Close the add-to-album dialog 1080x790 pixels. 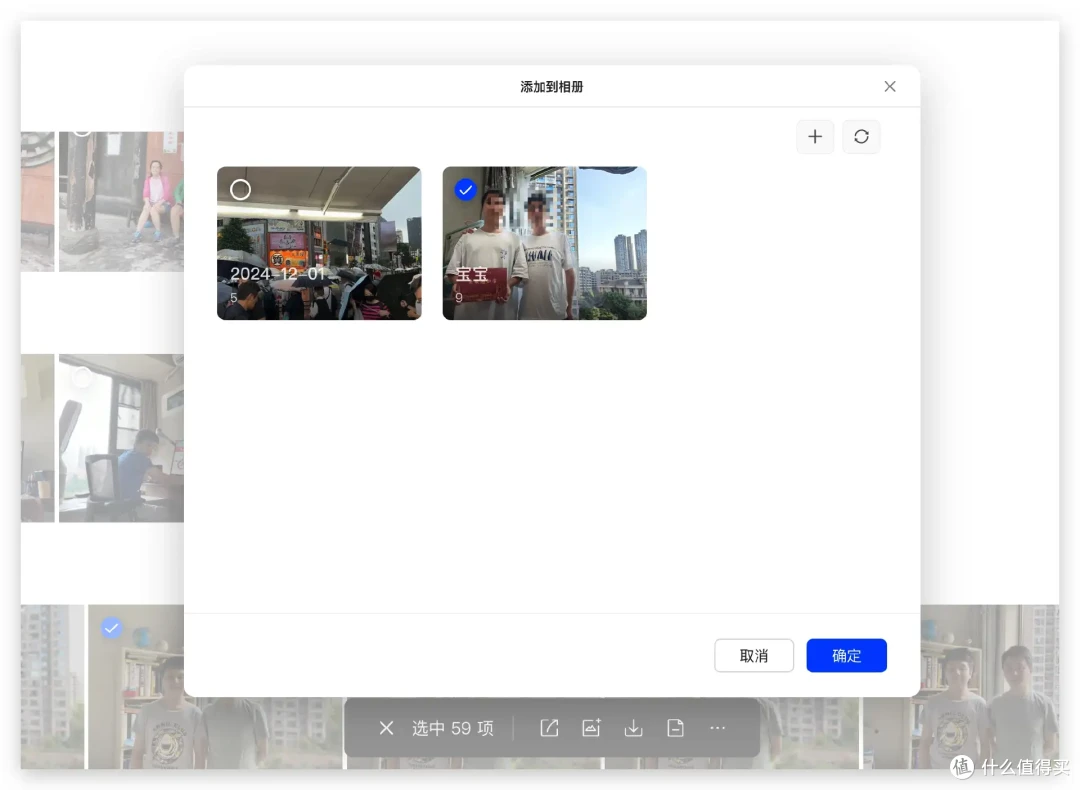pos(890,86)
